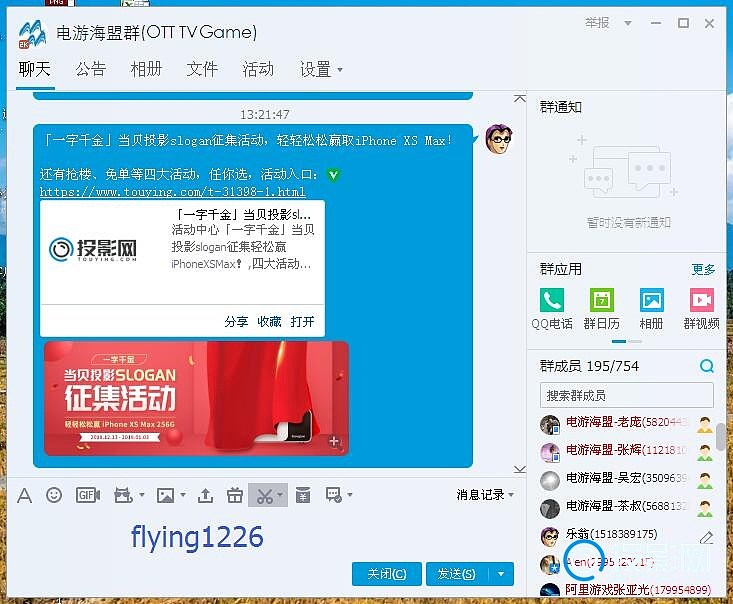Switch to the 公告 tab

click(x=91, y=69)
